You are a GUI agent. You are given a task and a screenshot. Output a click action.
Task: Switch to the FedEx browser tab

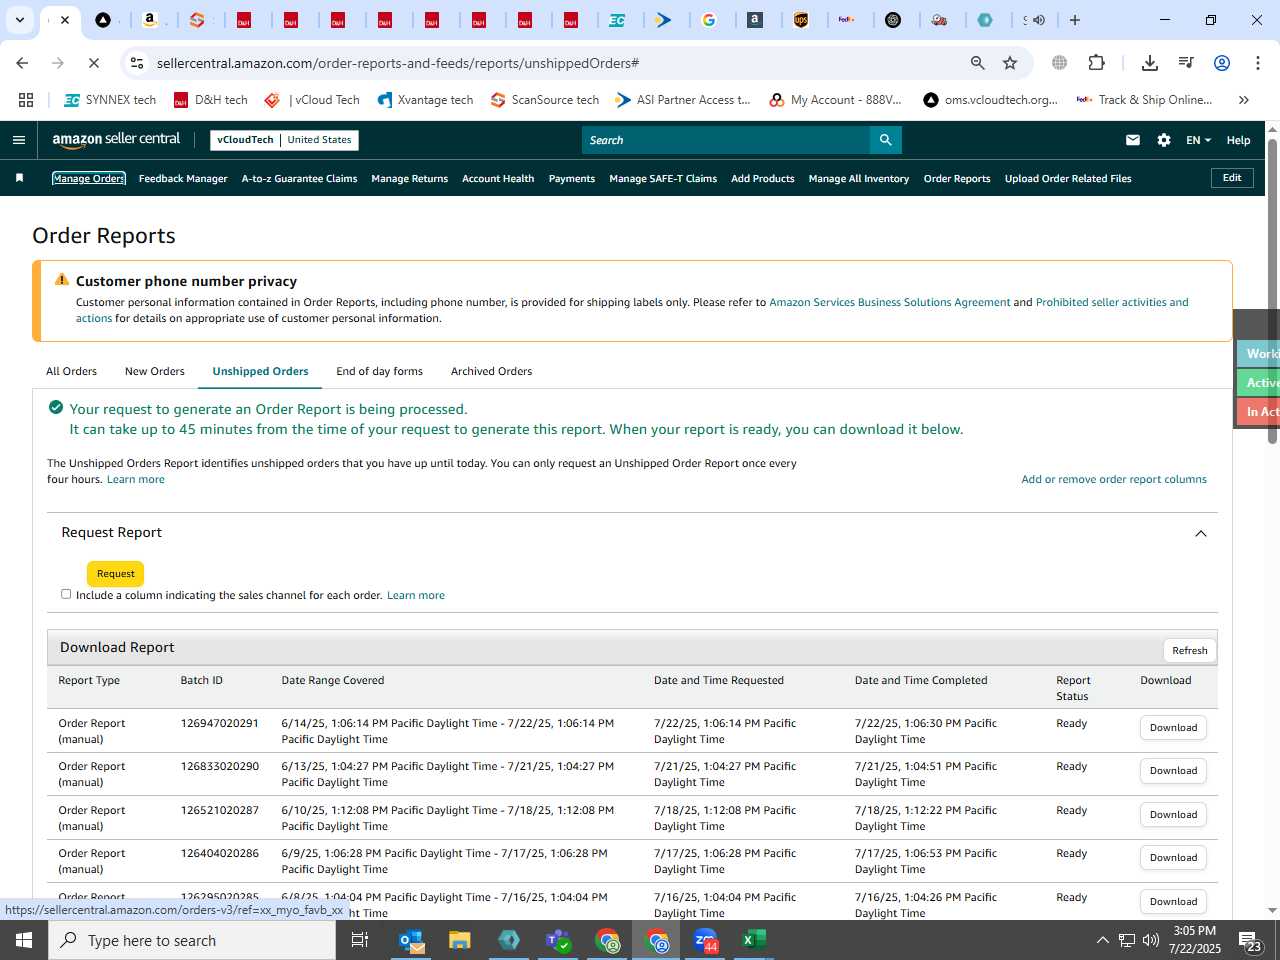coord(847,20)
